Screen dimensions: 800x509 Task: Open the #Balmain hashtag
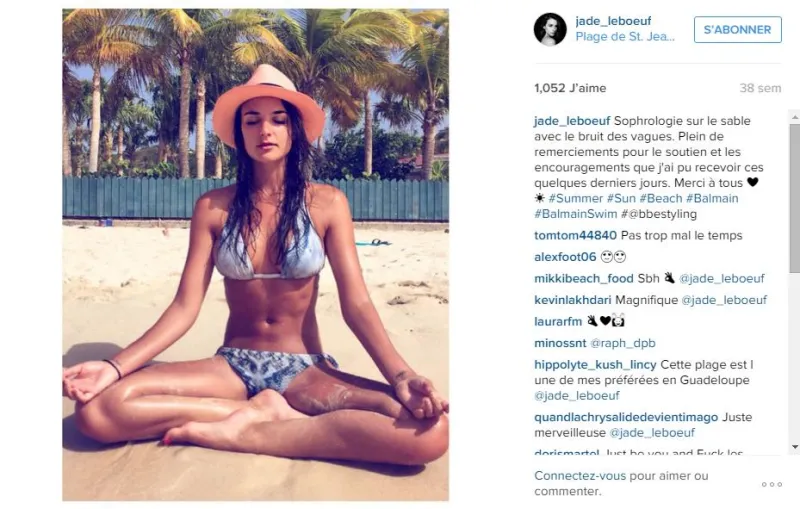[712, 198]
